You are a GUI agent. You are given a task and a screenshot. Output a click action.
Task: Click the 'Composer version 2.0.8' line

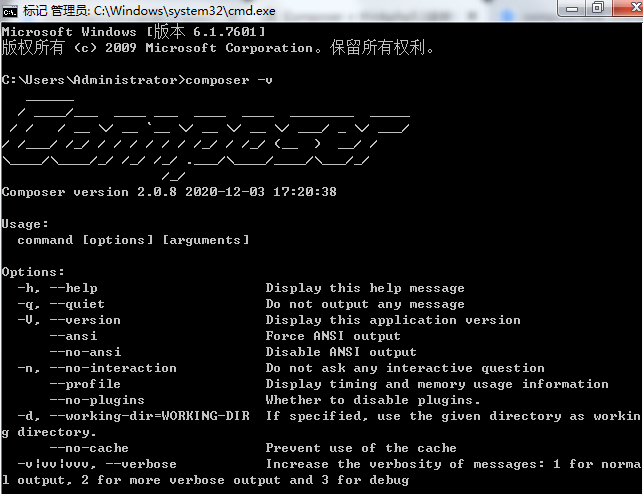point(169,192)
